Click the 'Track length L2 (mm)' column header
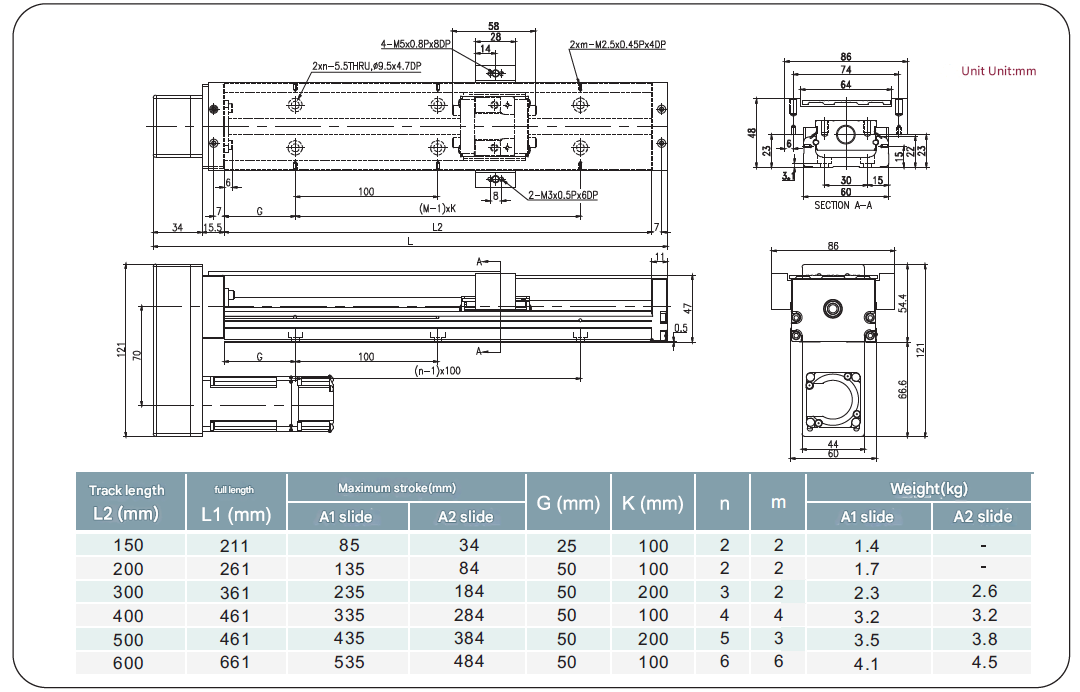The width and height of the screenshot is (1080, 692). (126, 502)
